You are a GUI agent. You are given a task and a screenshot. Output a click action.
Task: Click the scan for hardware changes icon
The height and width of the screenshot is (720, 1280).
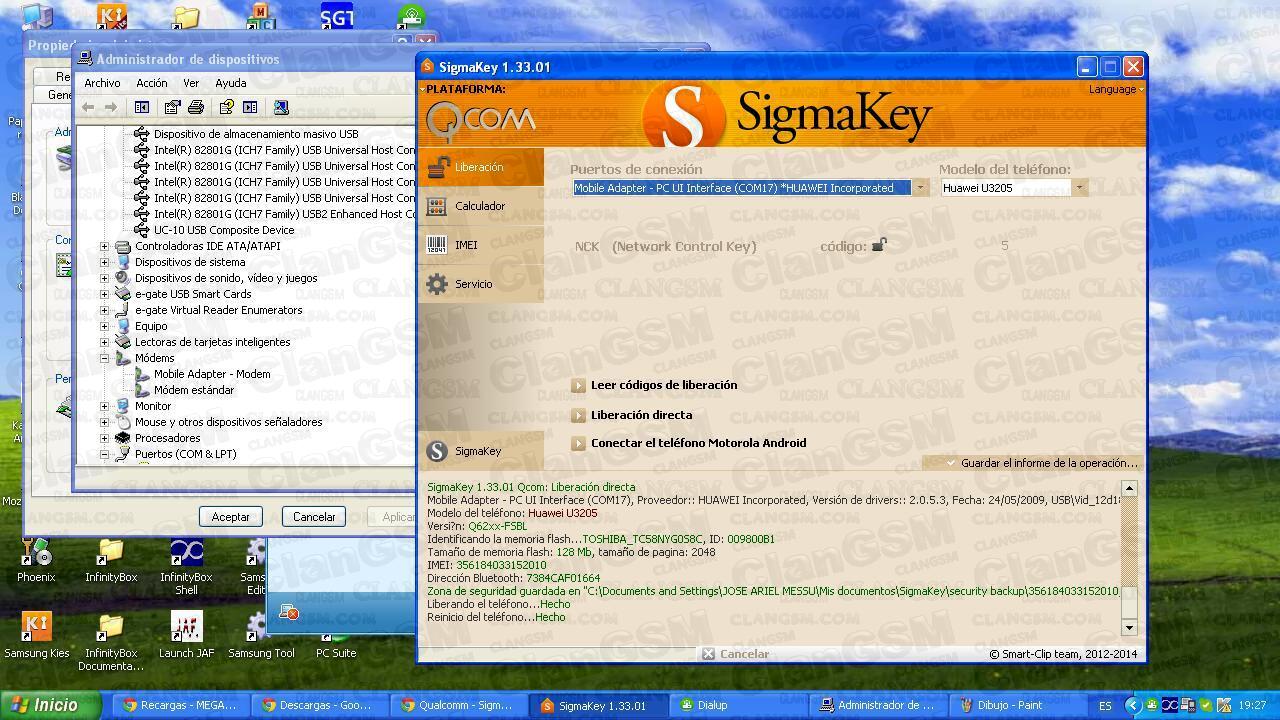click(x=281, y=107)
